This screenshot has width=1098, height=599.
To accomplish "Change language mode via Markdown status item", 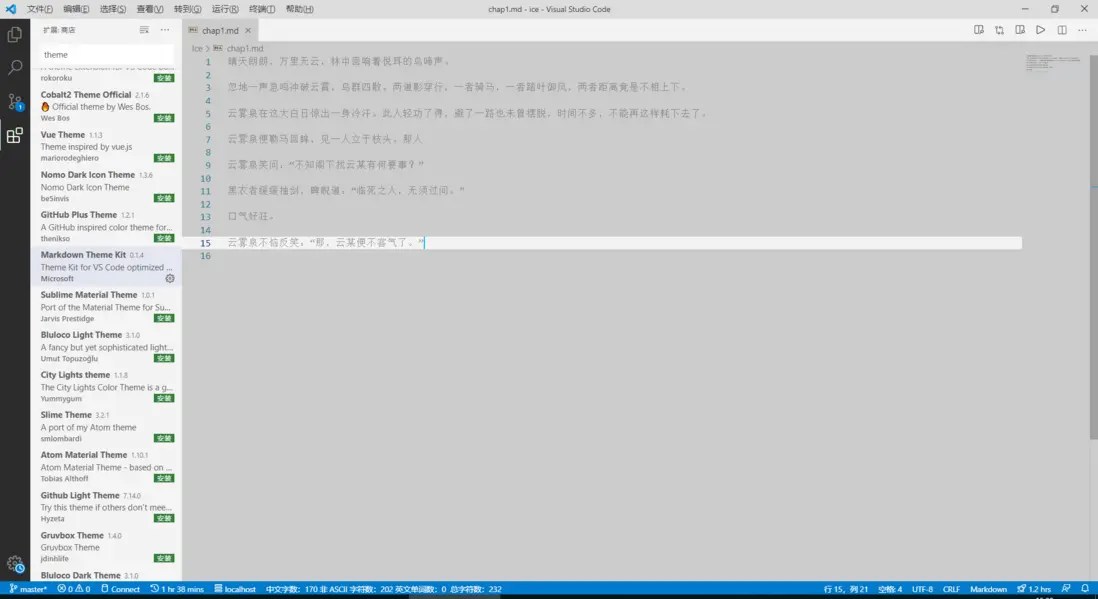I will [x=988, y=589].
